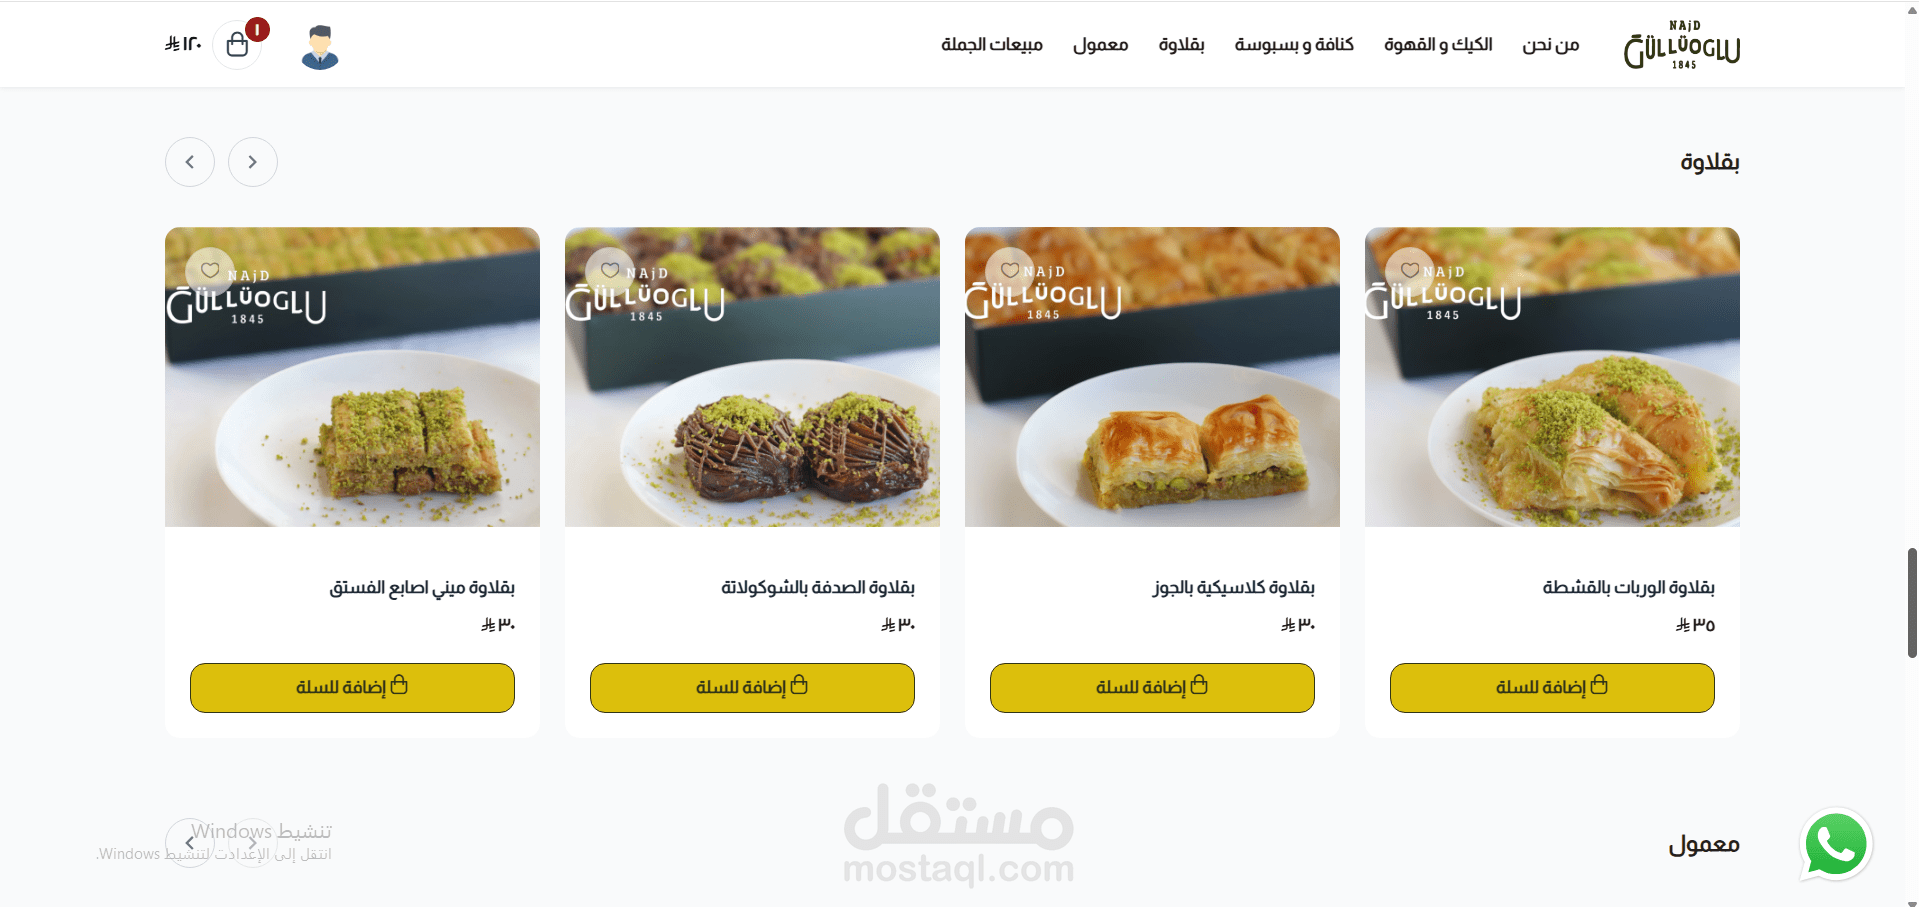Go to كنافة و بسبوسة menu item
The width and height of the screenshot is (1919, 907).
pos(1294,45)
